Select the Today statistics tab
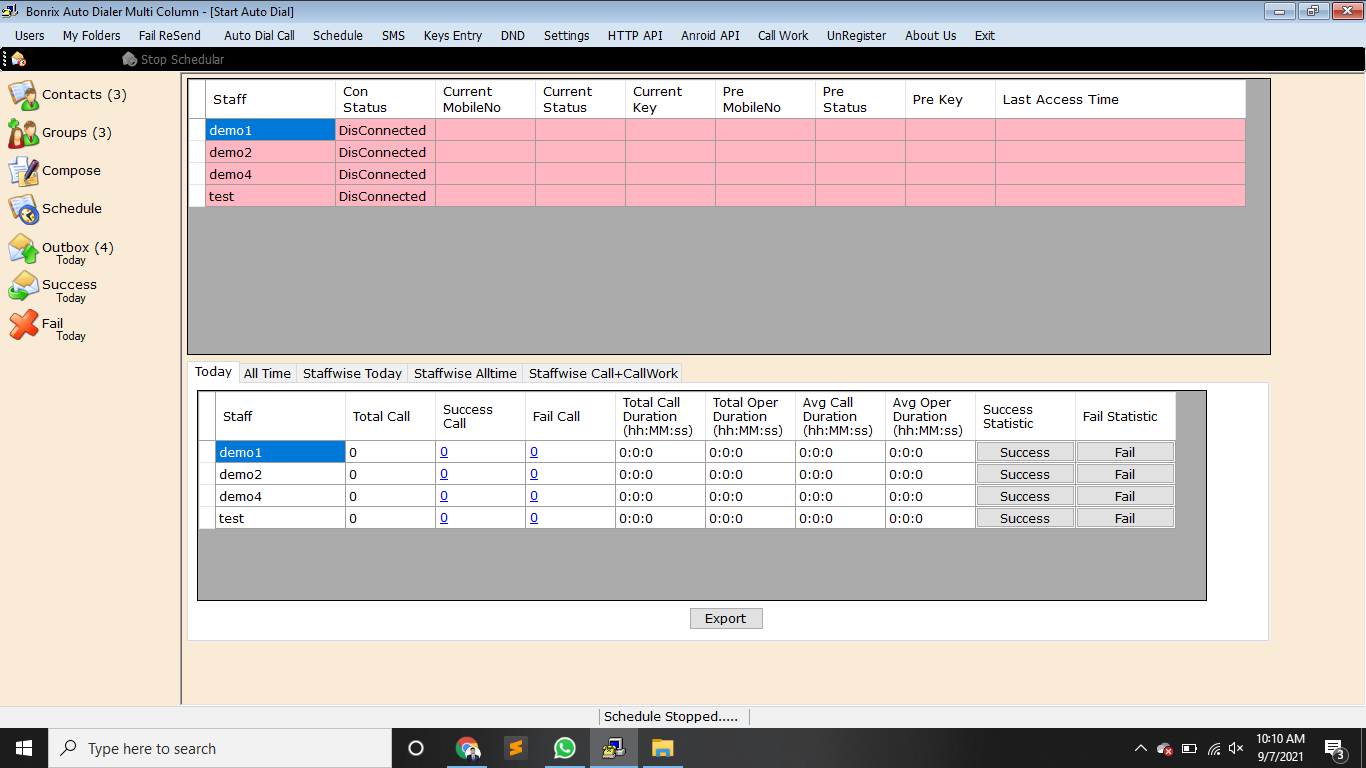 tap(213, 372)
